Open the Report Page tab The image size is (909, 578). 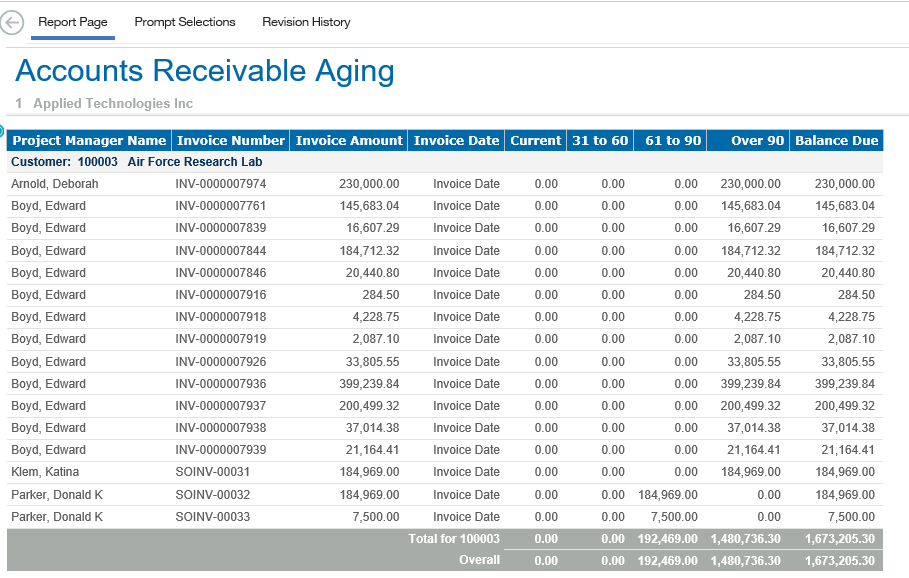point(73,22)
